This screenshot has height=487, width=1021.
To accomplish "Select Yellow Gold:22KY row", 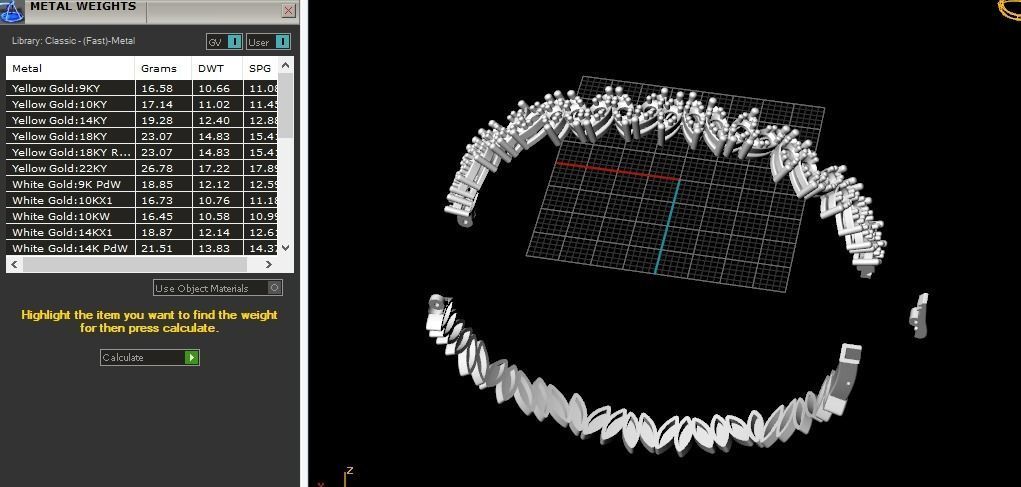I will 142,168.
